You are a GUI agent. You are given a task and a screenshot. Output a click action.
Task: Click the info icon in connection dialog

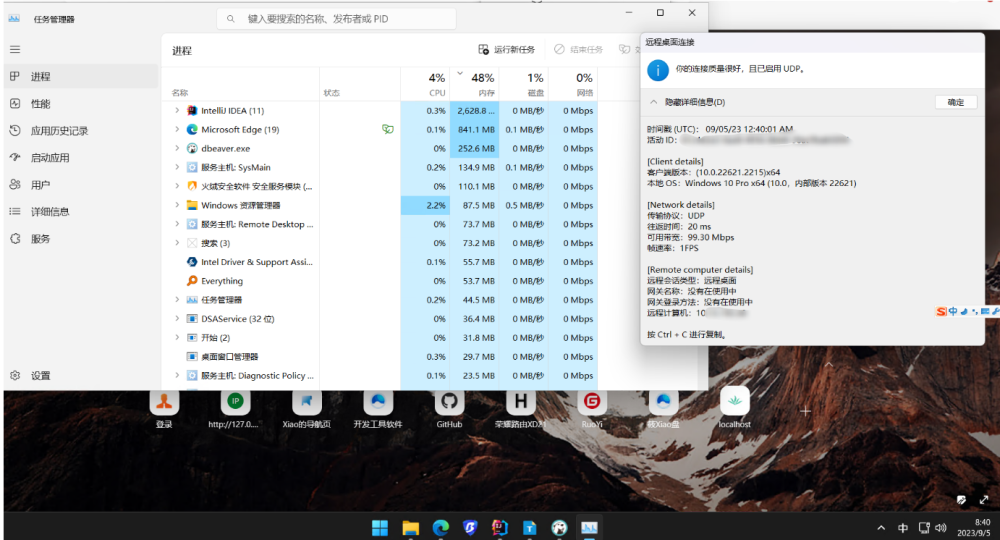[658, 69]
